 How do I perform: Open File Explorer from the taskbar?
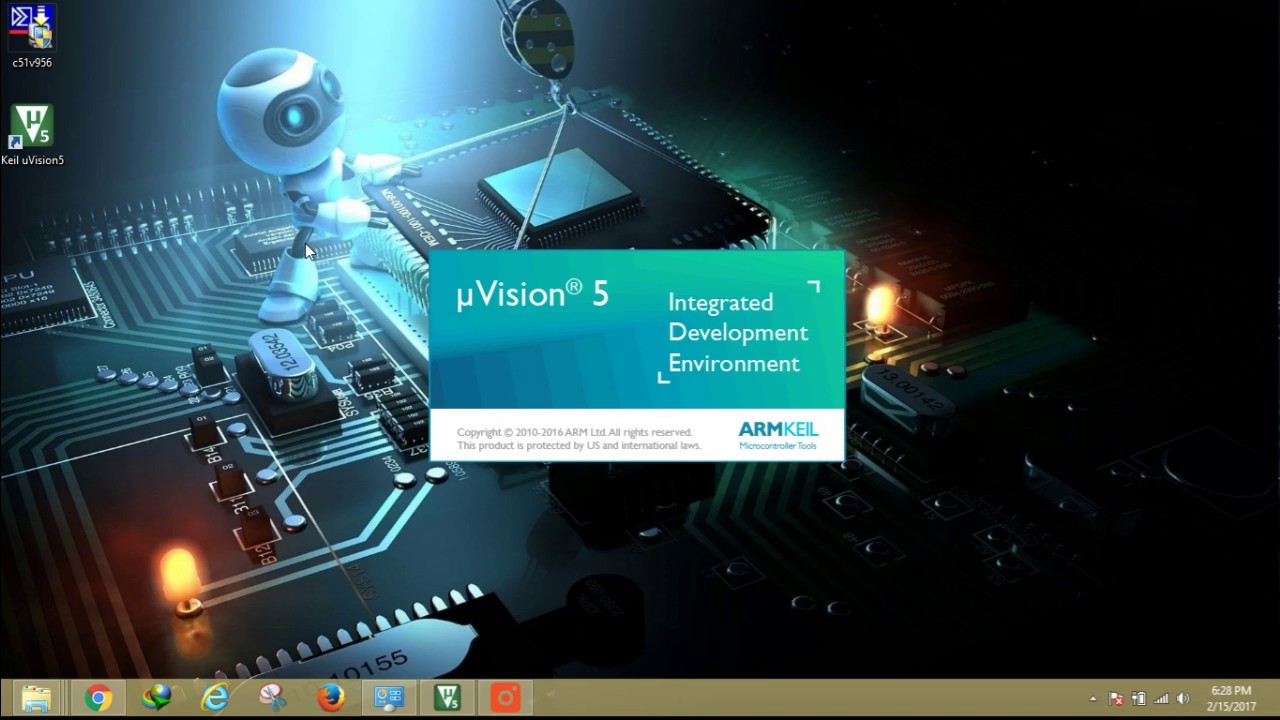click(x=36, y=697)
